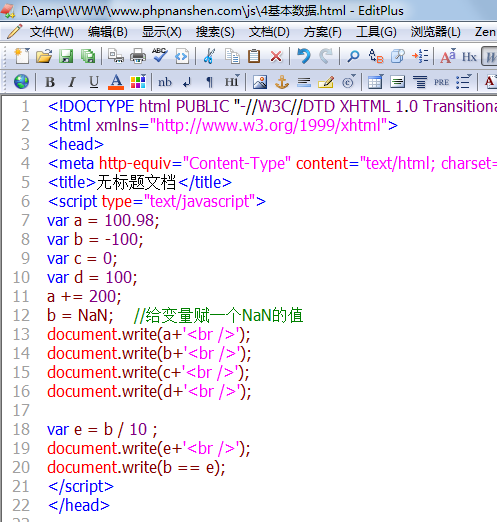
Task: Click the line 'document.write(b == e);'
Action: 136,467
